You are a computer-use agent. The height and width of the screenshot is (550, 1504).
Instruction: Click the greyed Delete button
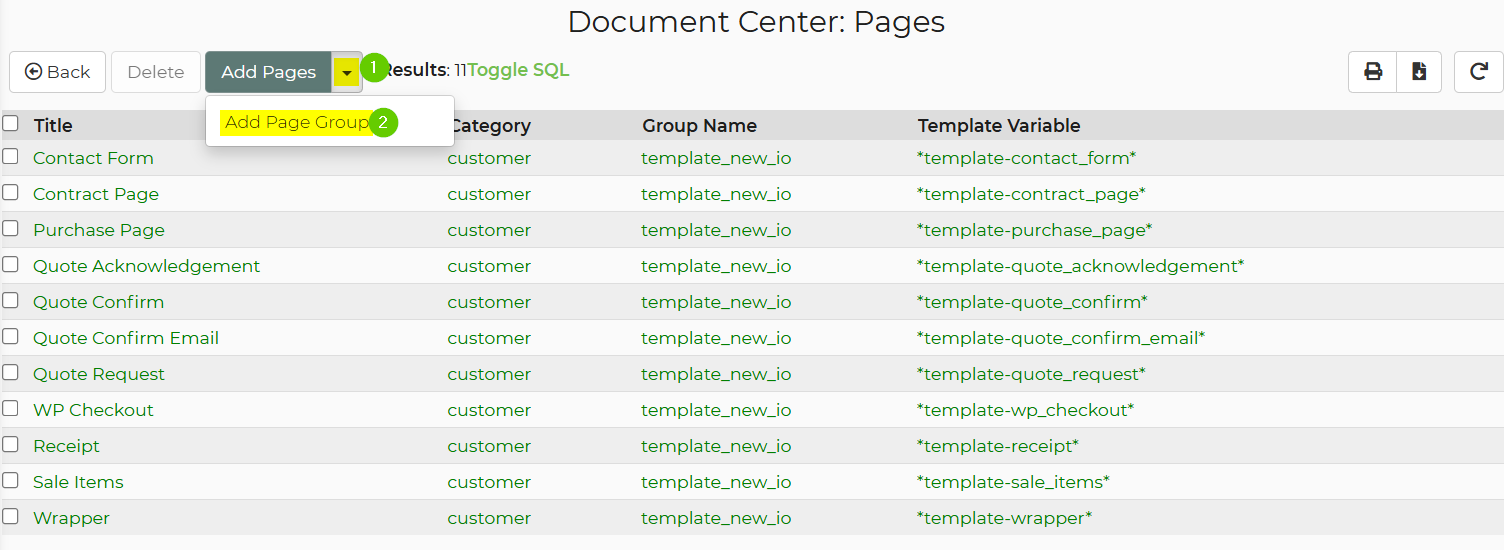[156, 72]
